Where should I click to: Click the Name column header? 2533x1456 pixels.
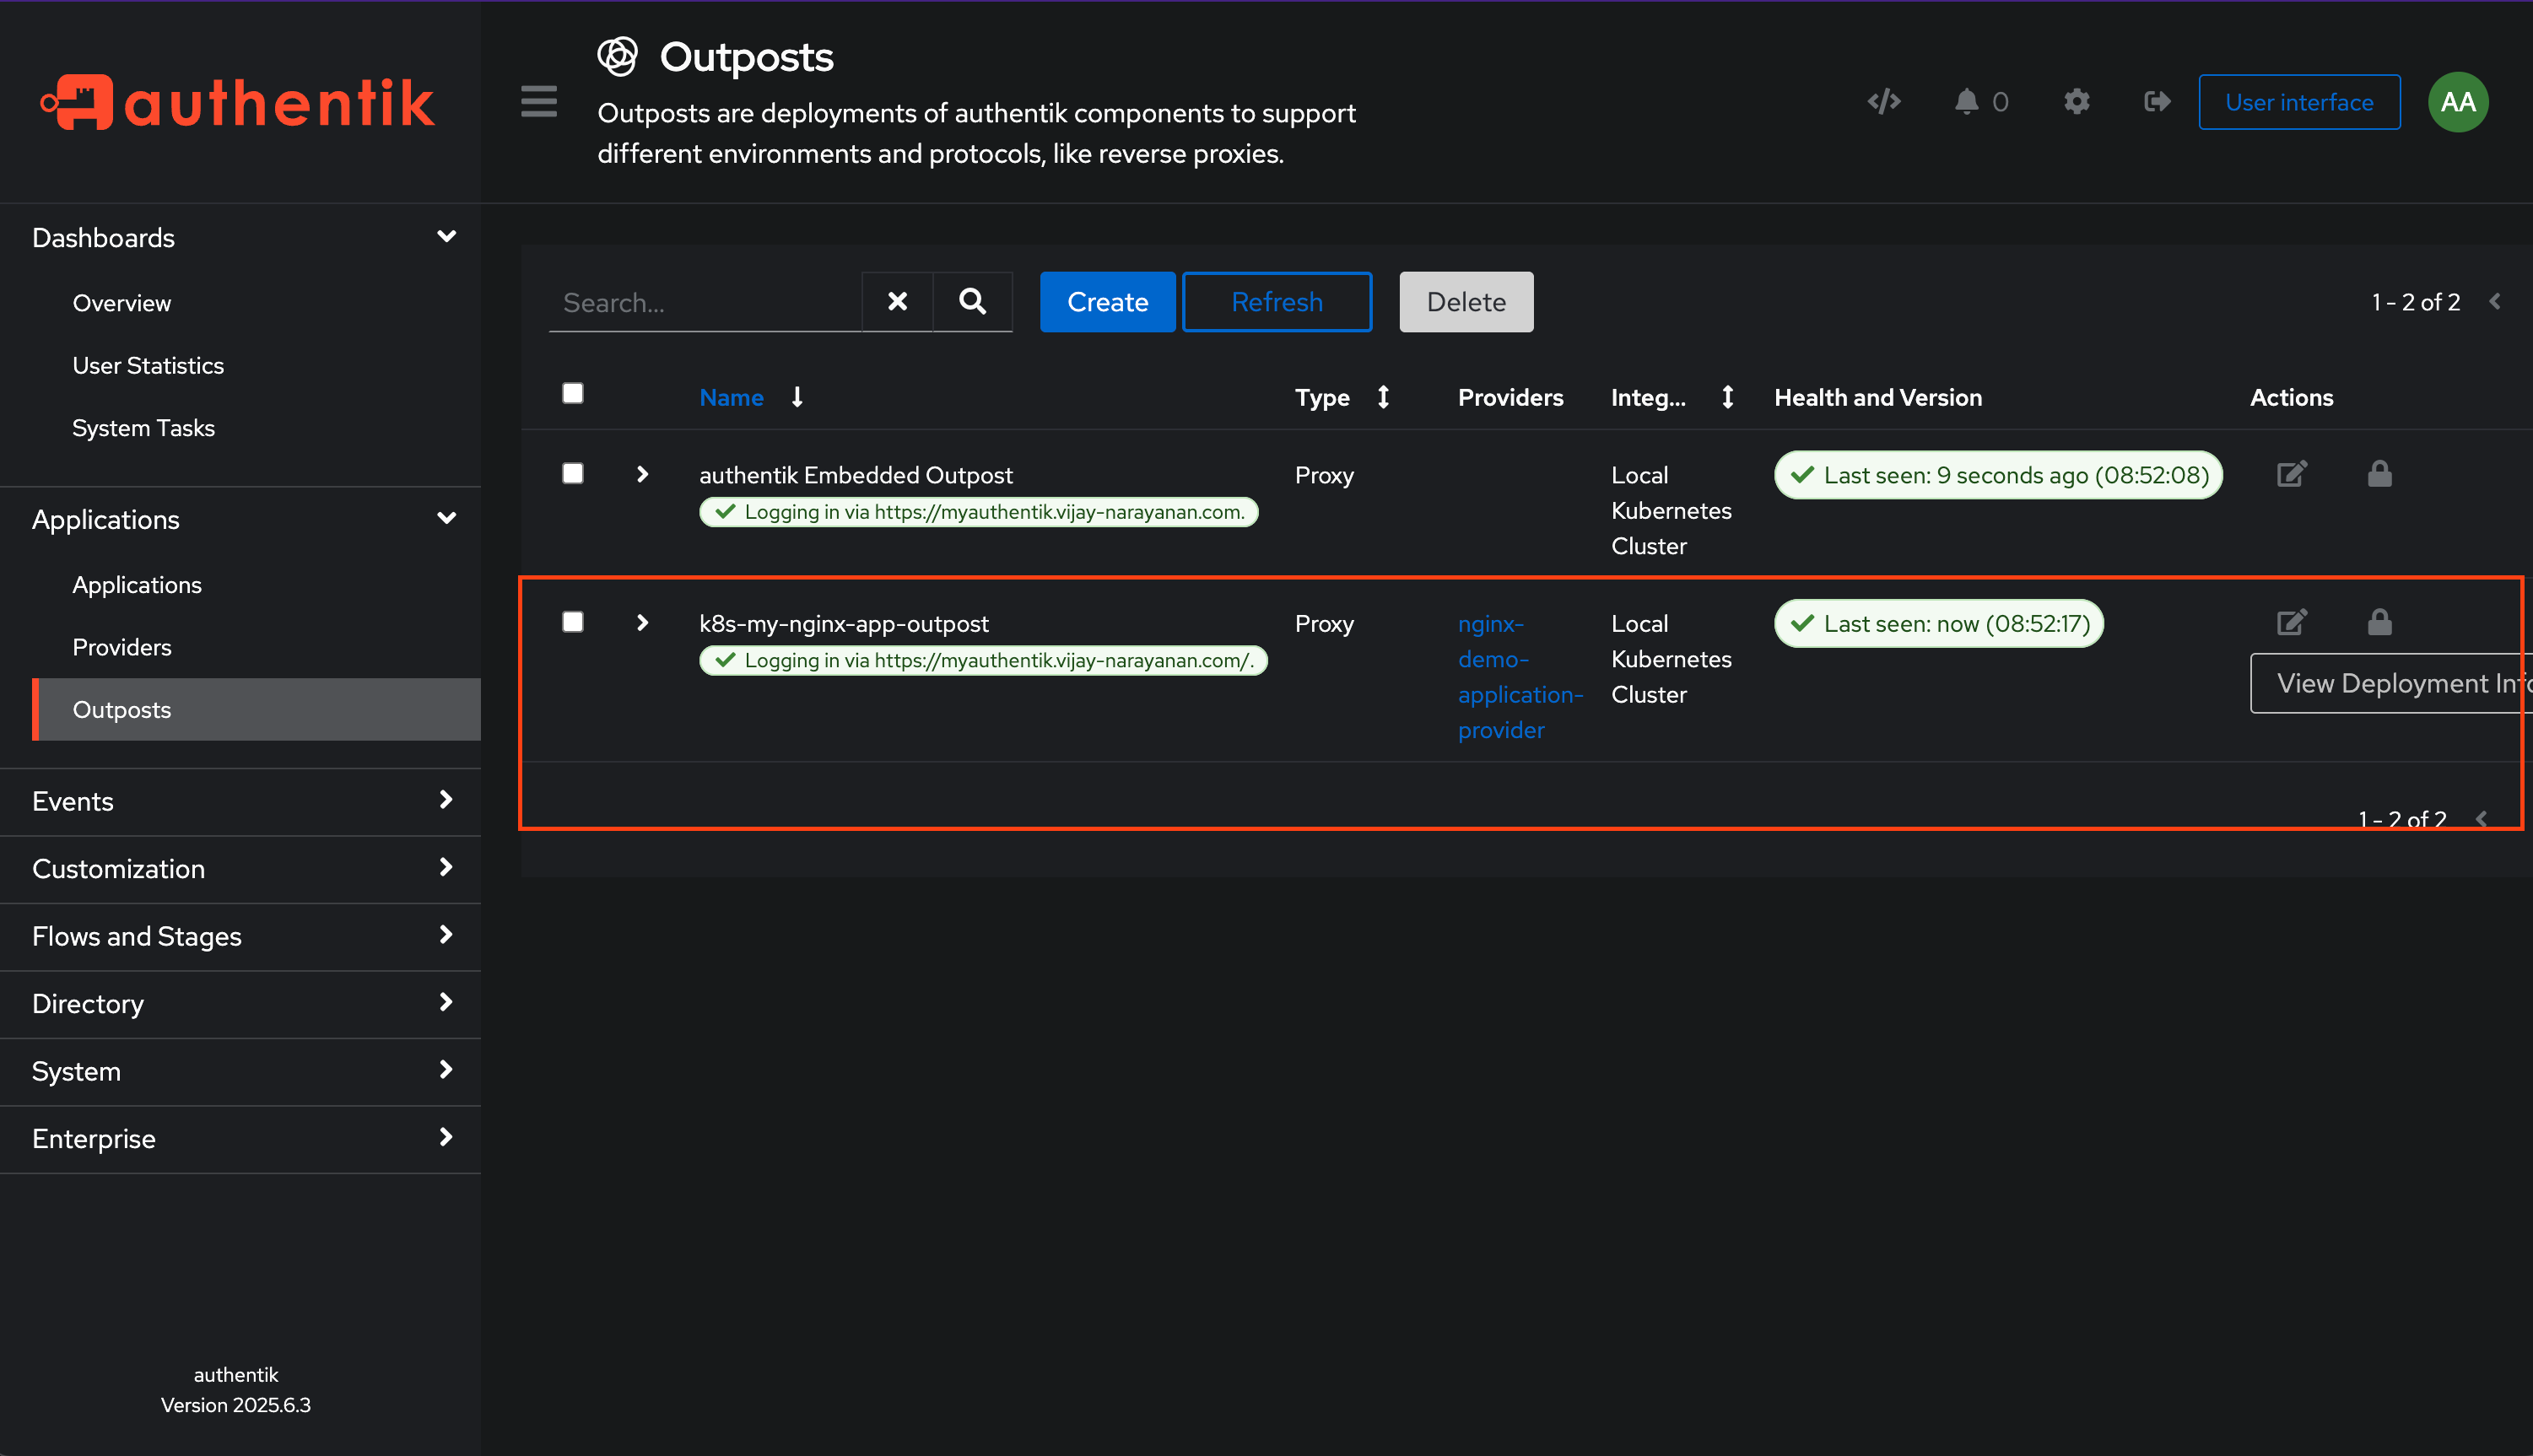pyautogui.click(x=731, y=397)
